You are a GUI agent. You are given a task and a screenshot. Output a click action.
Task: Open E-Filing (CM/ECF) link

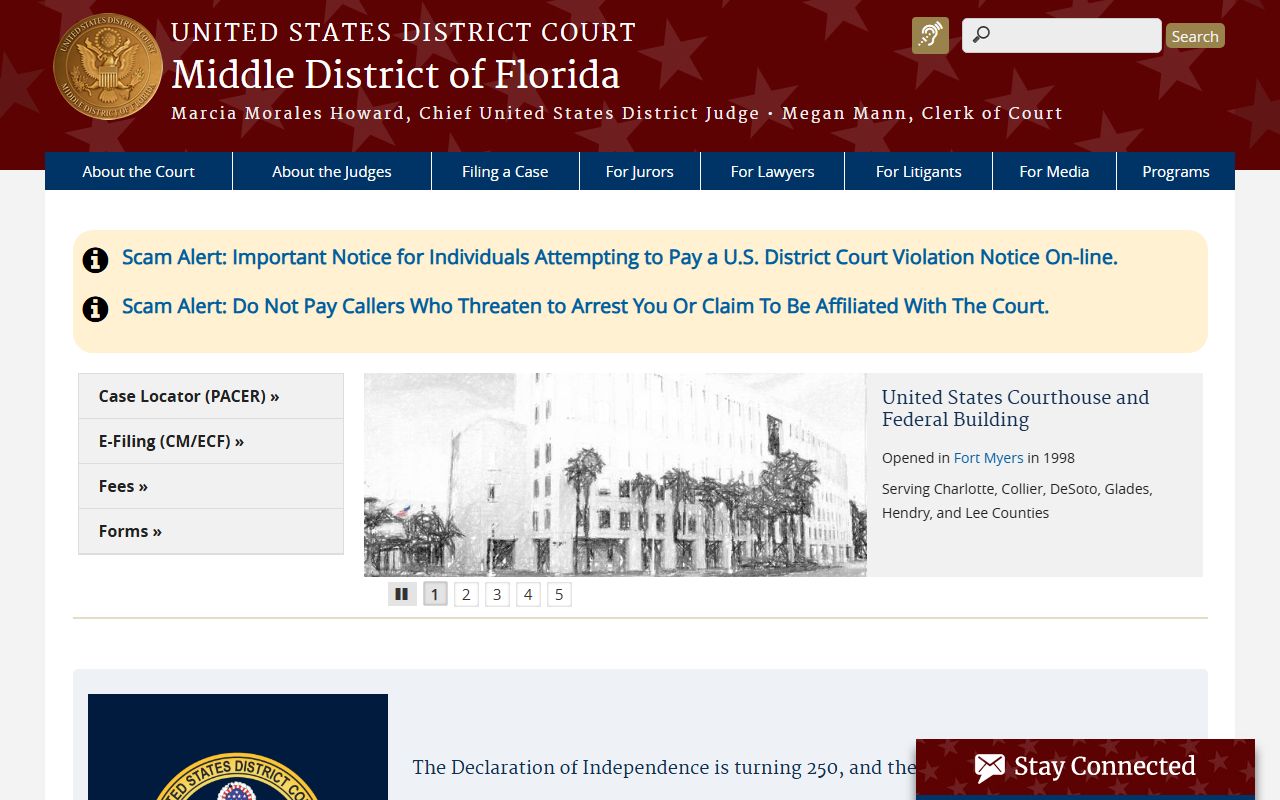211,441
